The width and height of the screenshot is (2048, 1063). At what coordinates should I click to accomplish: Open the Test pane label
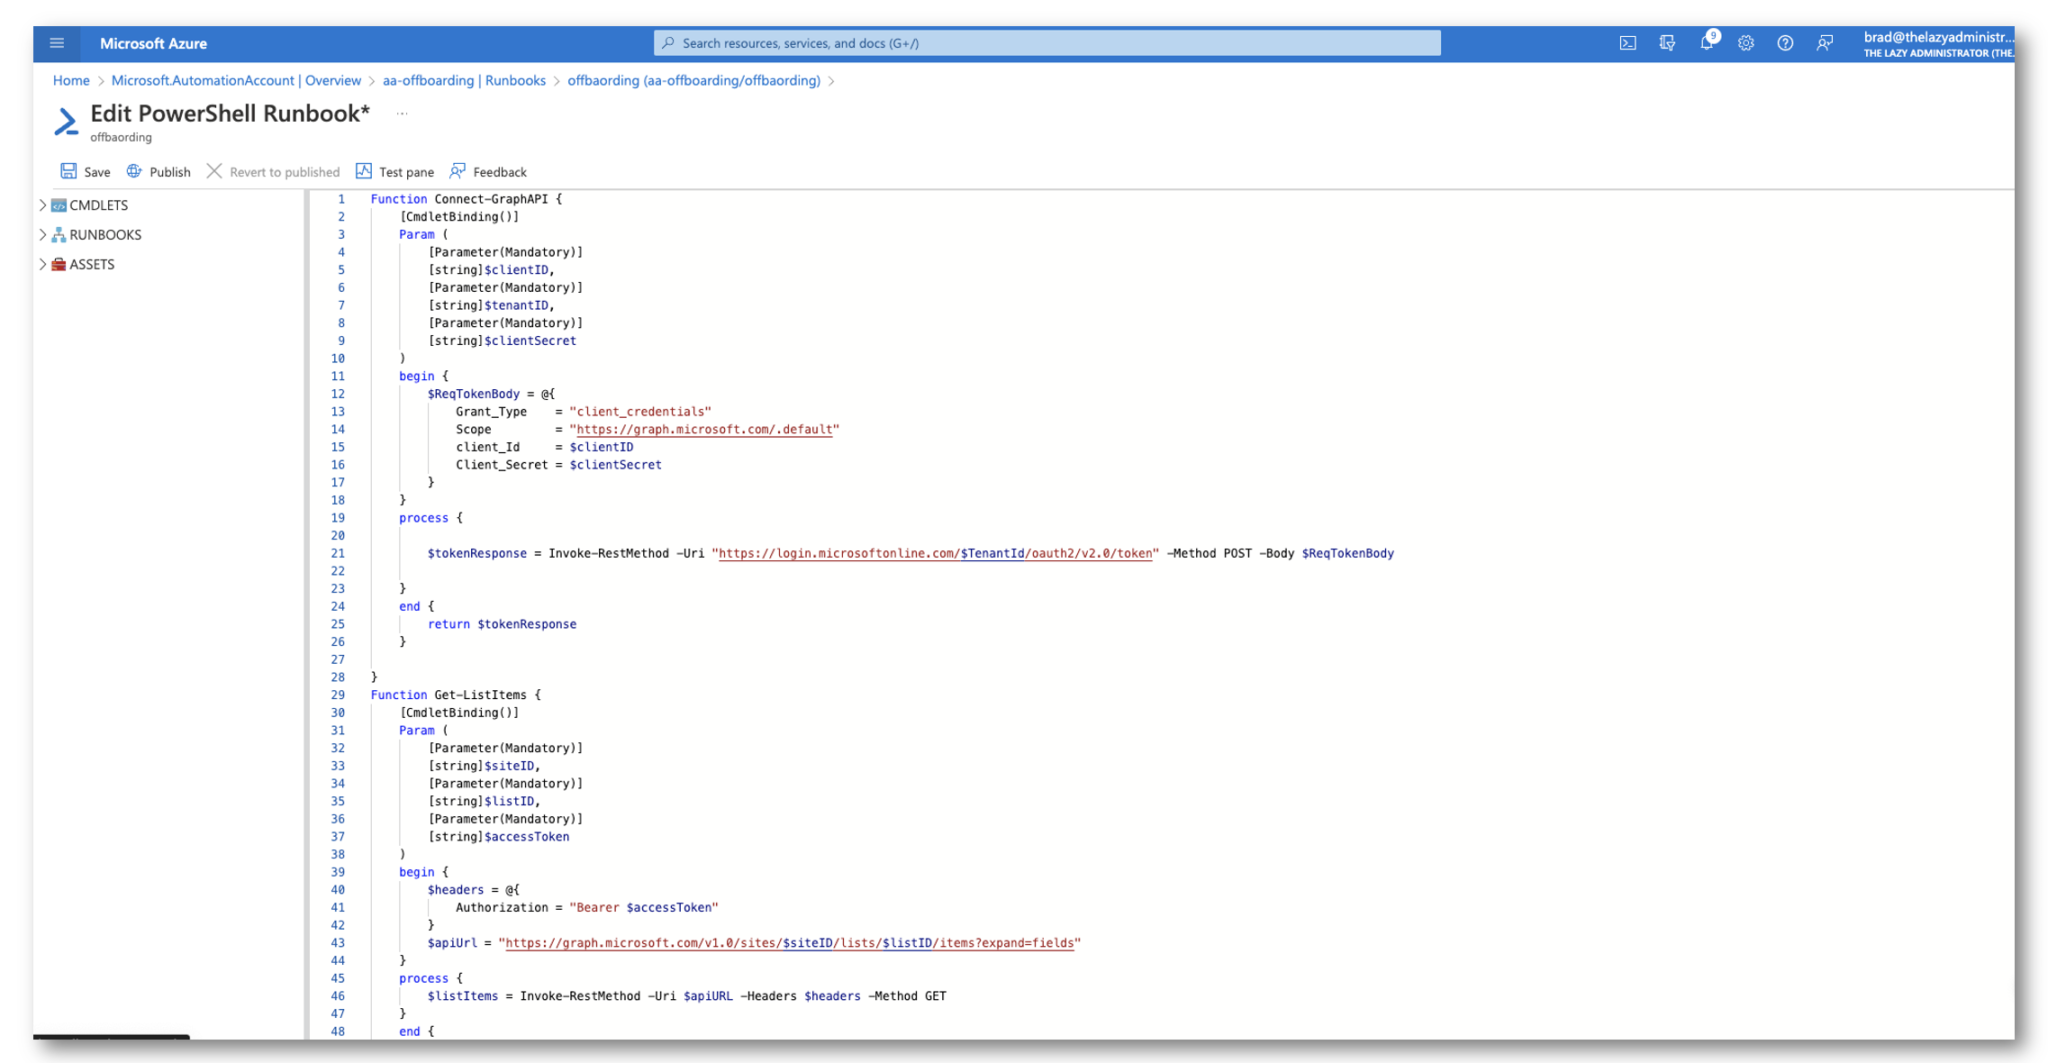point(406,172)
